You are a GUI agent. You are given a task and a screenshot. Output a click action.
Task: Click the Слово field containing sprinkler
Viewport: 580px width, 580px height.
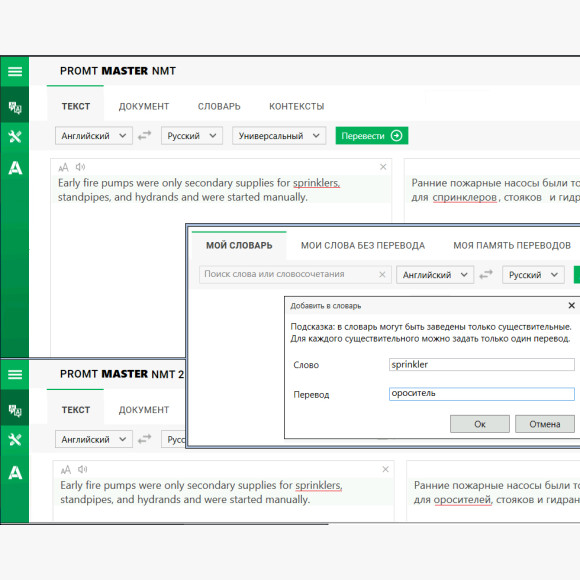pyautogui.click(x=482, y=364)
